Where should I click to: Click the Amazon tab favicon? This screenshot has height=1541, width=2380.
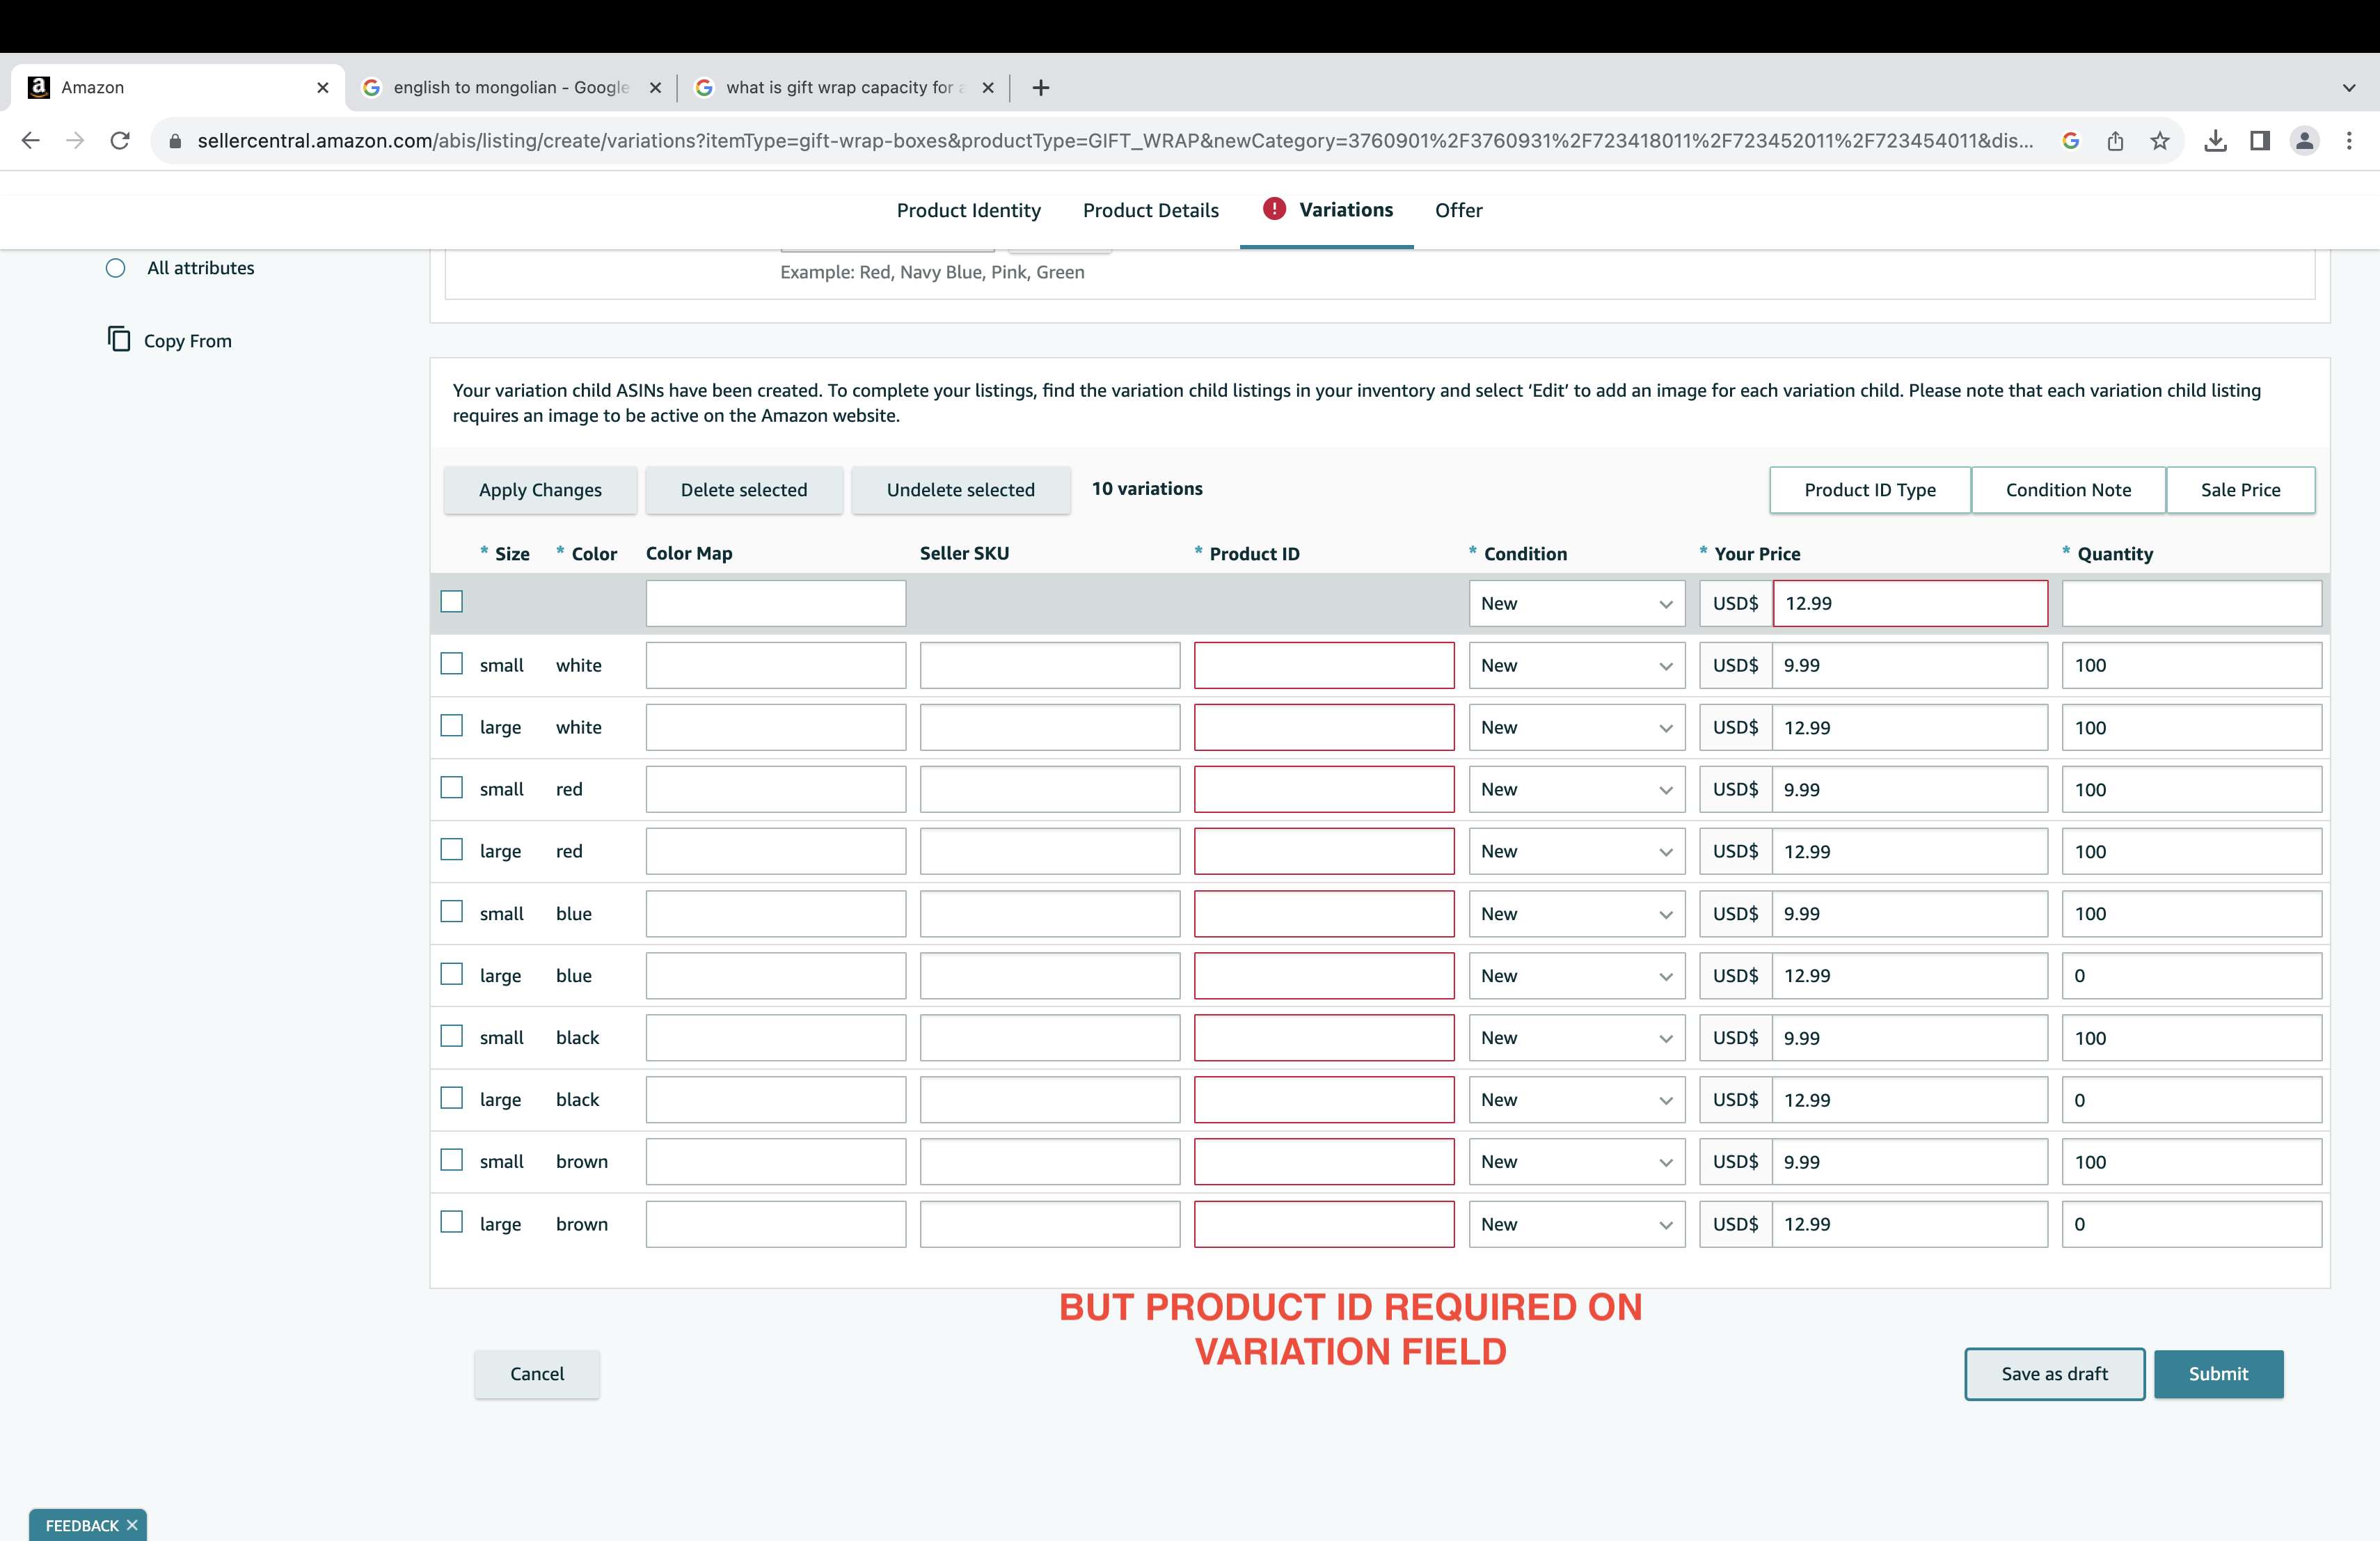click(39, 87)
